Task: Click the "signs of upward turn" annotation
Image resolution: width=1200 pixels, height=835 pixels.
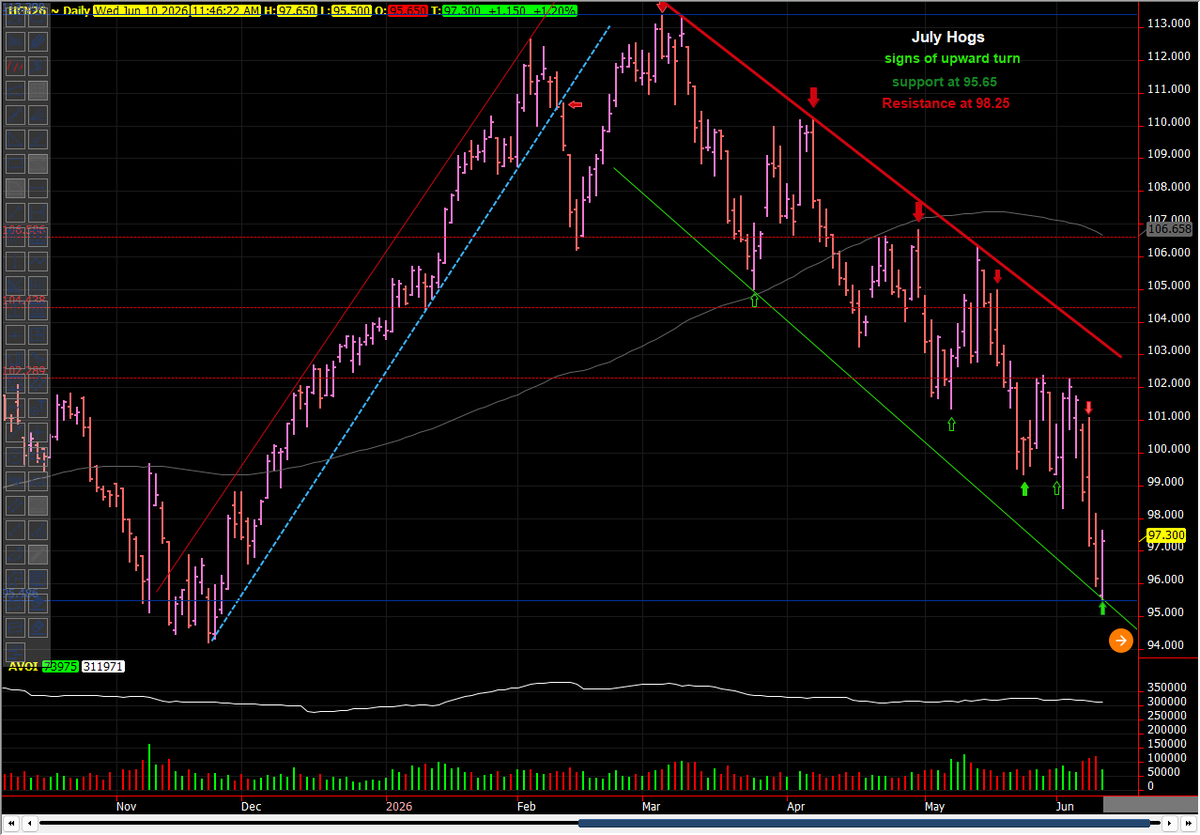Action: (x=952, y=59)
